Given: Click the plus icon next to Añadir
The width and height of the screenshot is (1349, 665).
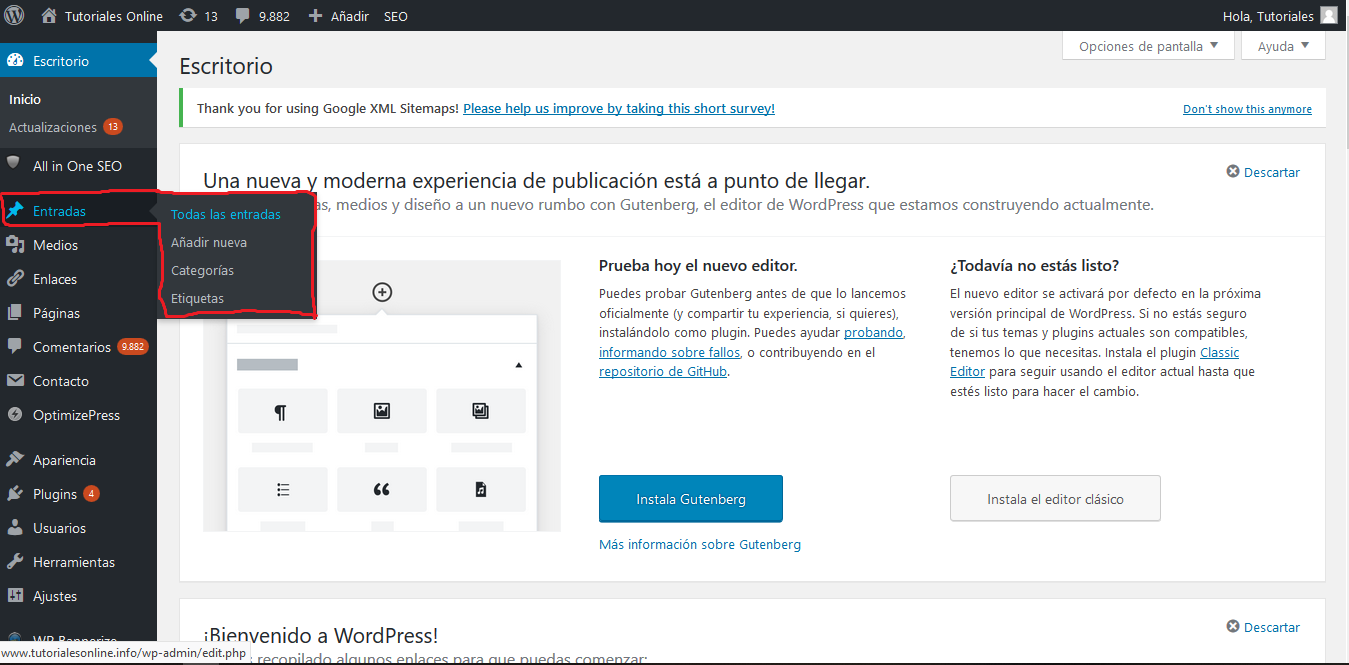Looking at the screenshot, I should (315, 16).
